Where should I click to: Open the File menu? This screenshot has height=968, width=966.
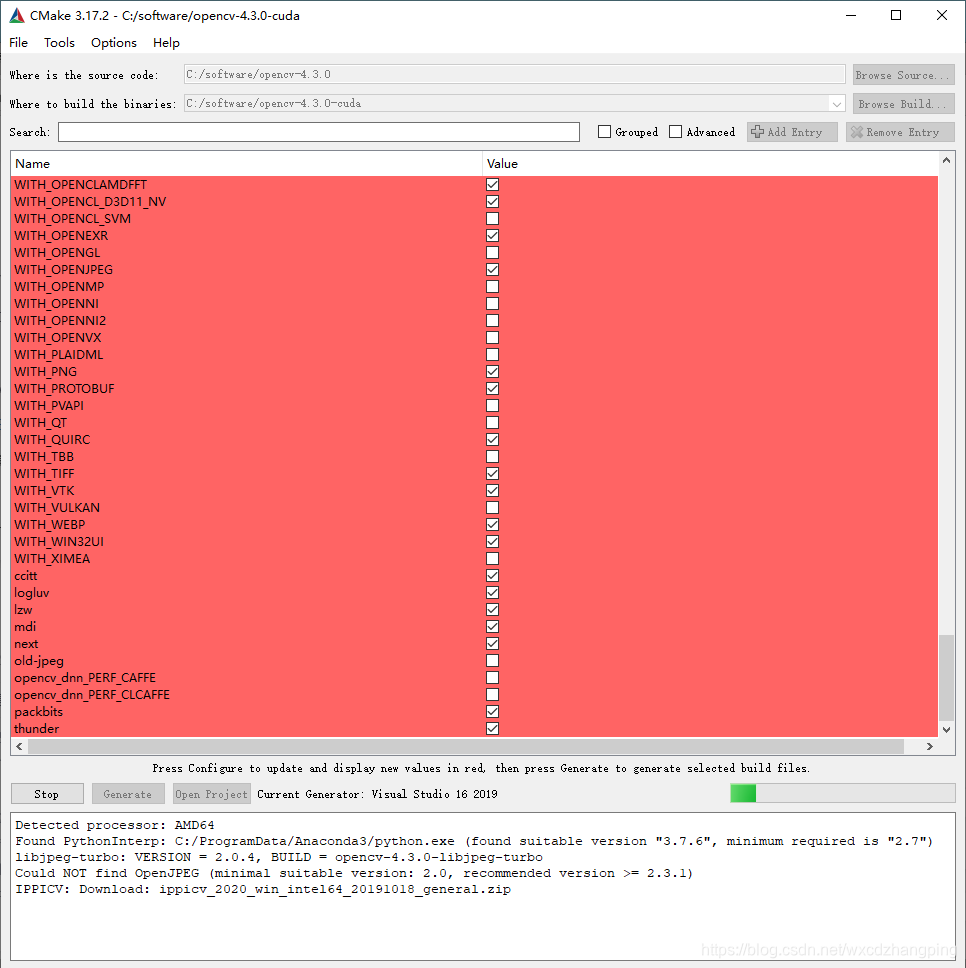point(19,43)
